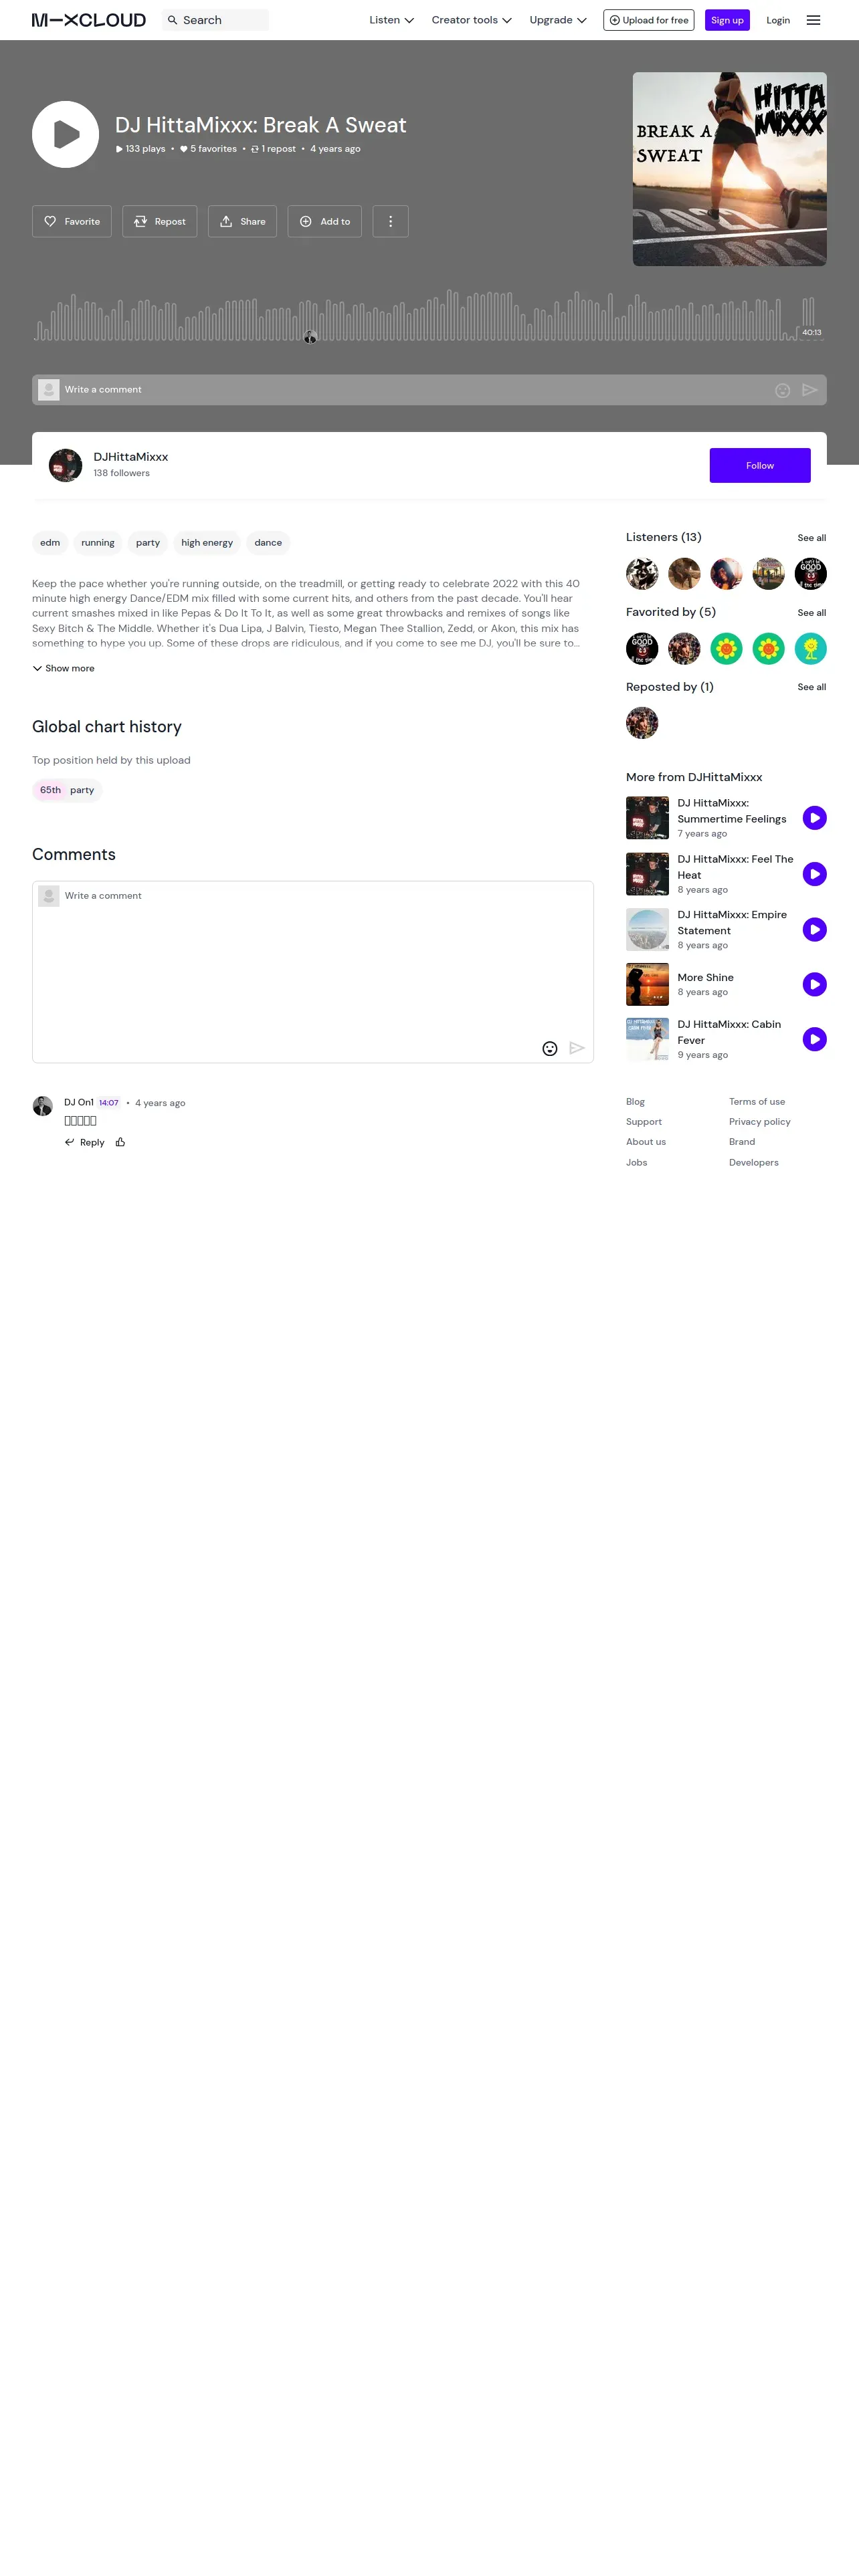Open the Terms of use link
Viewport: 859px width, 2576px height.
757,1102
